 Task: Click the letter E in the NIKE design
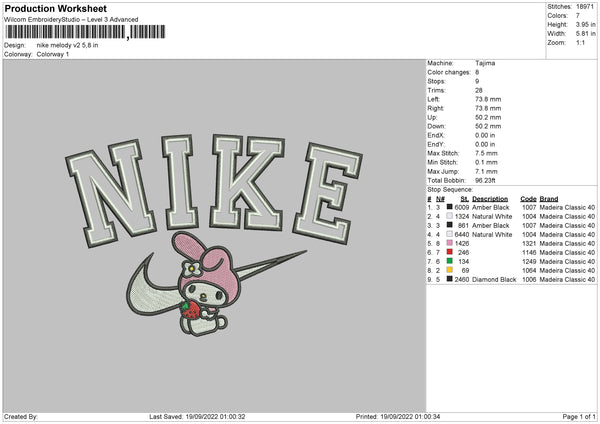click(327, 193)
